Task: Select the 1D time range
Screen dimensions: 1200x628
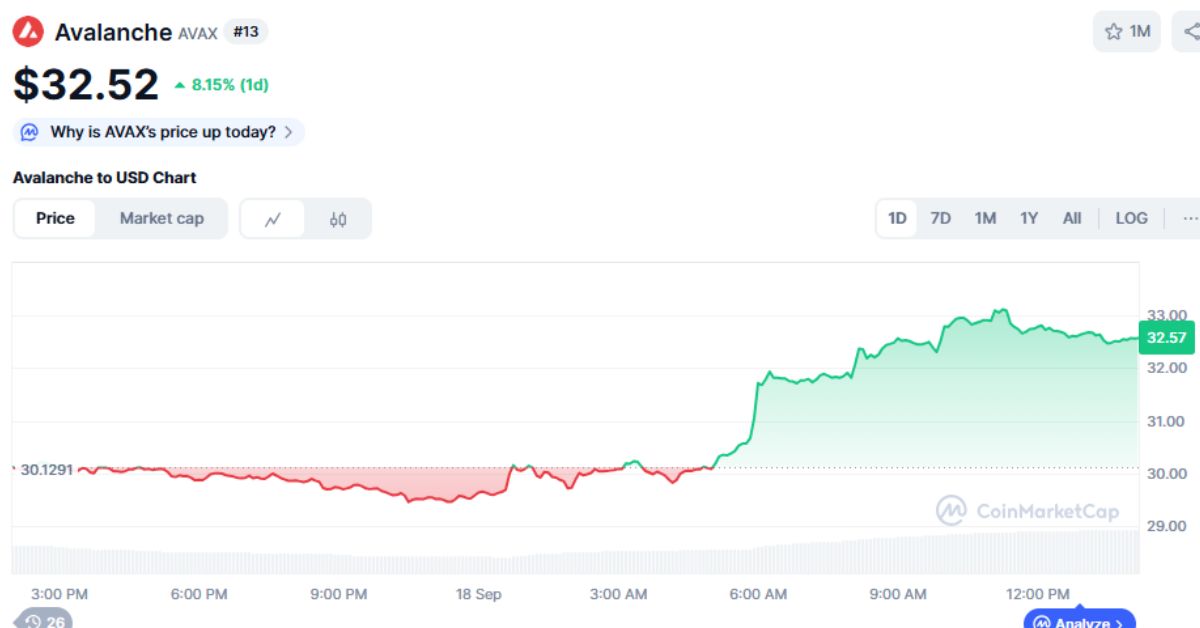Action: click(897, 218)
